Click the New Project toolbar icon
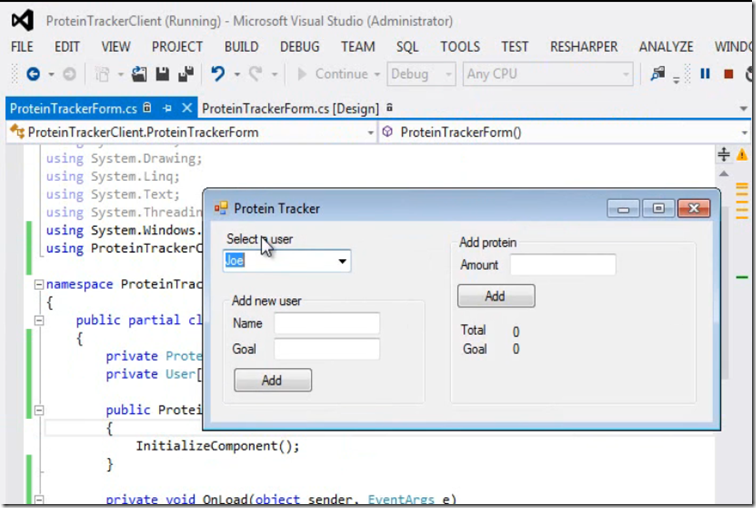This screenshot has height=508, width=756. [102, 74]
